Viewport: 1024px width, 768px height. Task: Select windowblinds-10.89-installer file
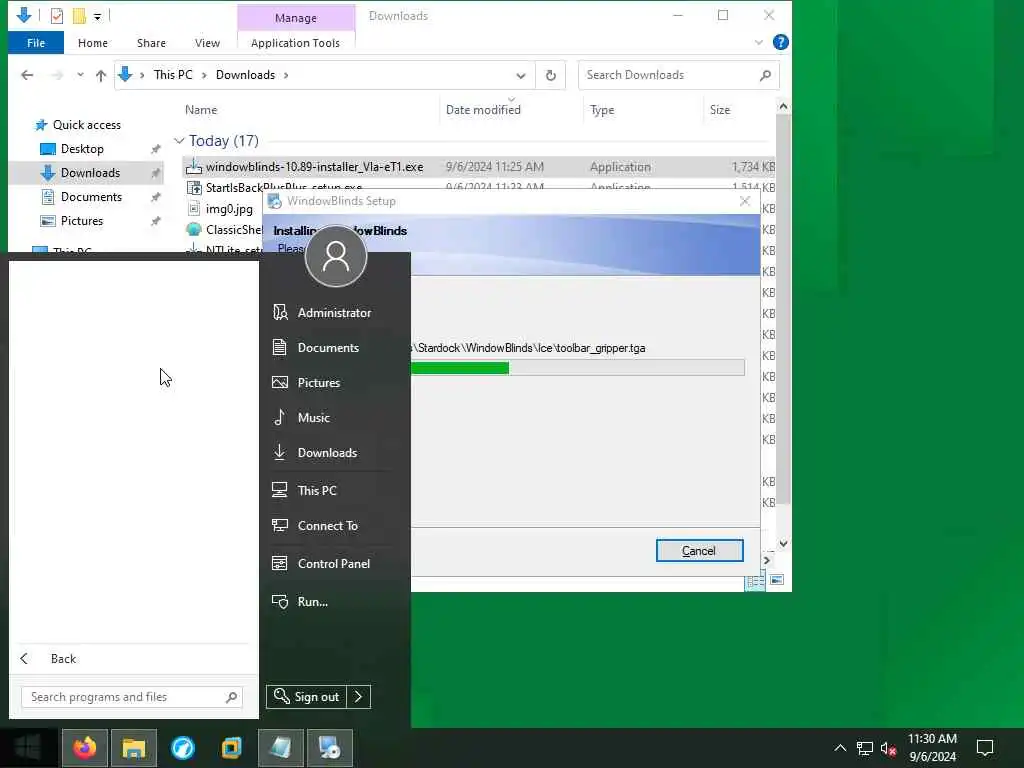click(315, 167)
